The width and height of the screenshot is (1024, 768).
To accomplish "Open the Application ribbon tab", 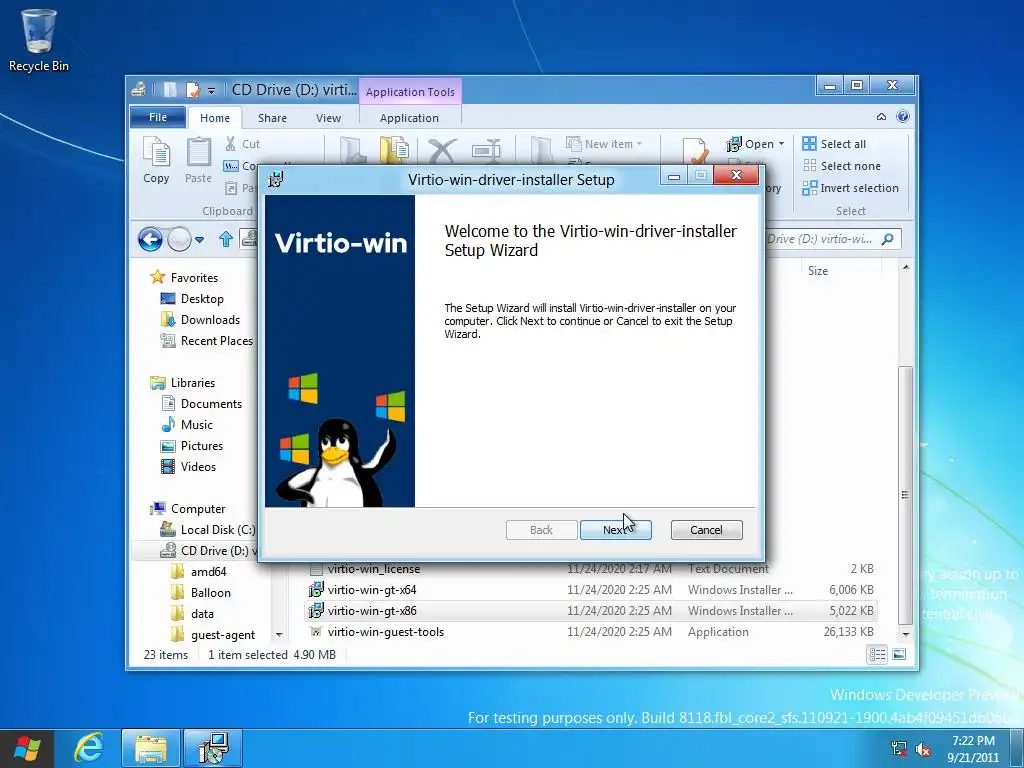I will [409, 118].
